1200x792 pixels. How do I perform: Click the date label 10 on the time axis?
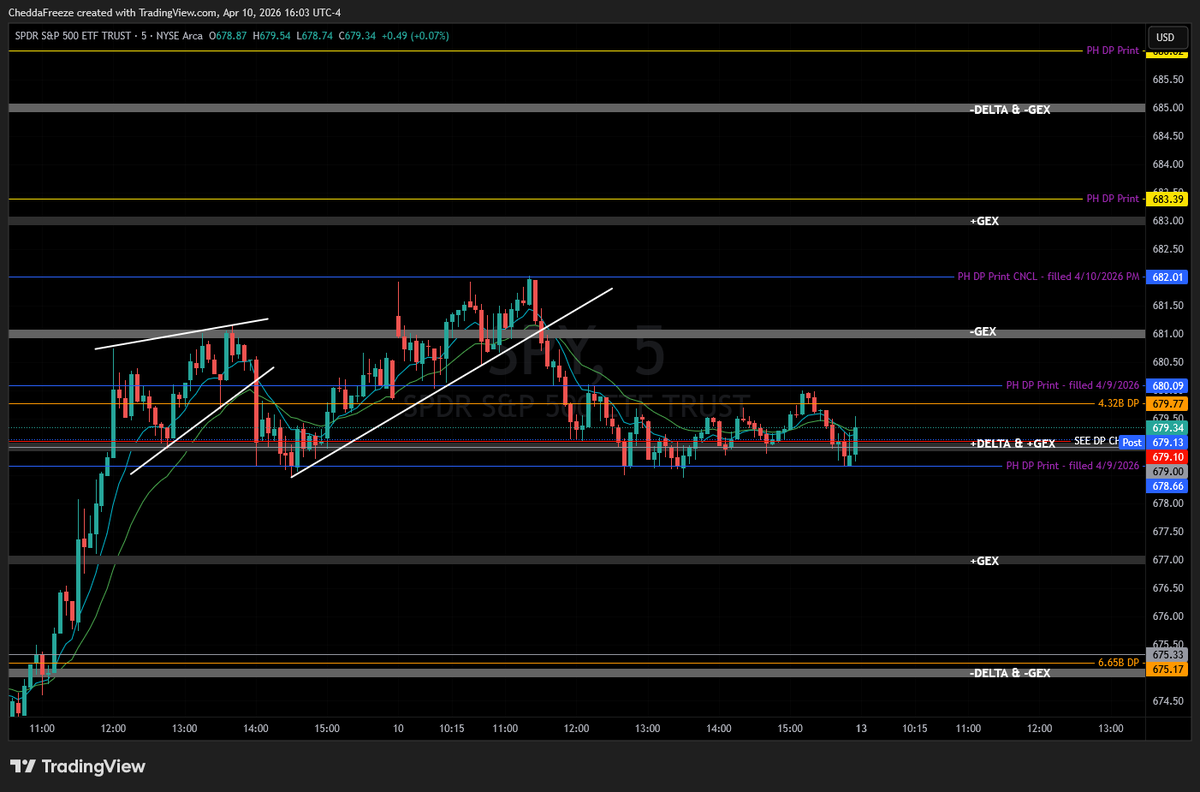click(398, 729)
